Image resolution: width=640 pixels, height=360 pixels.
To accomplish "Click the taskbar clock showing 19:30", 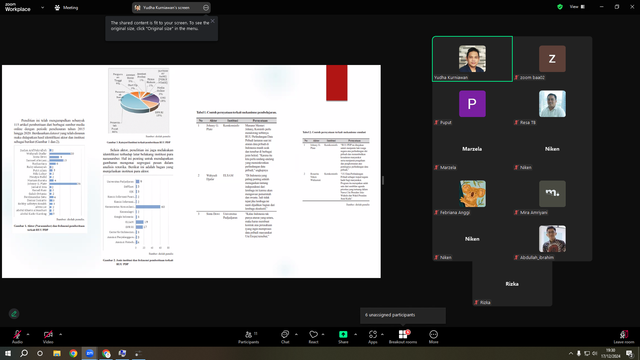I will click(x=611, y=353).
